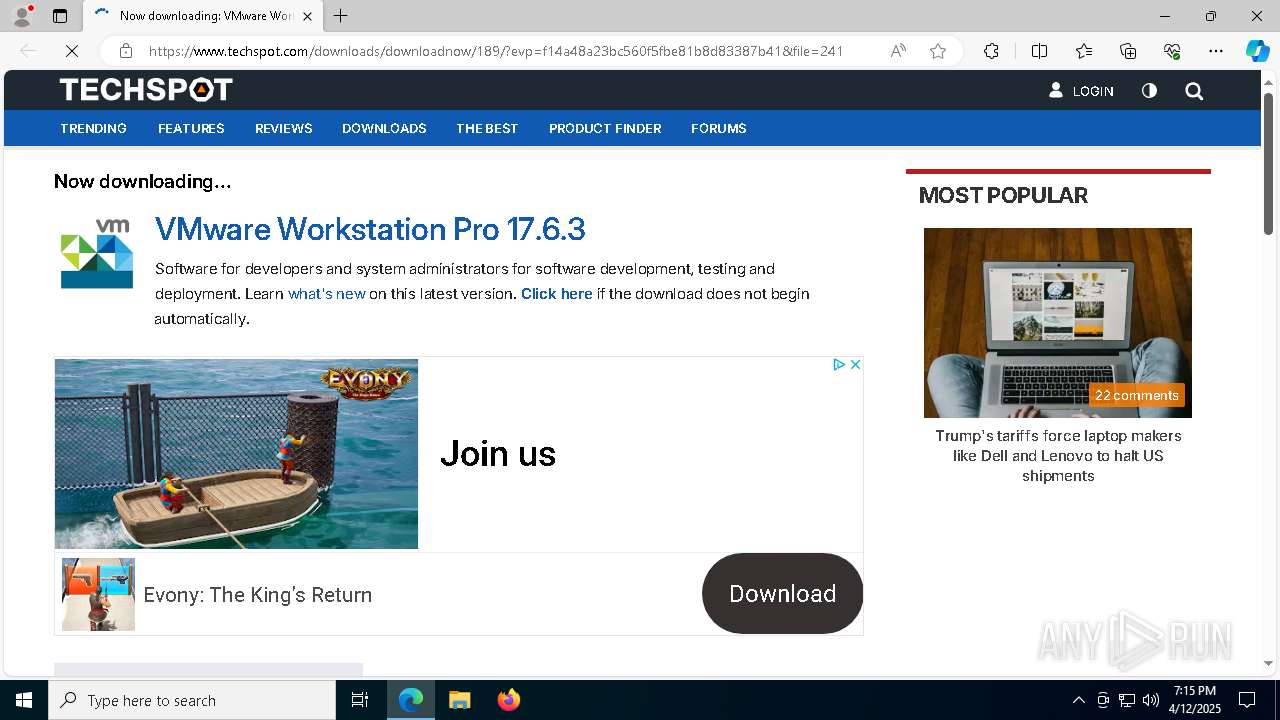The height and width of the screenshot is (720, 1280).
Task: Click Evony: The King's Return text
Action: [x=258, y=595]
